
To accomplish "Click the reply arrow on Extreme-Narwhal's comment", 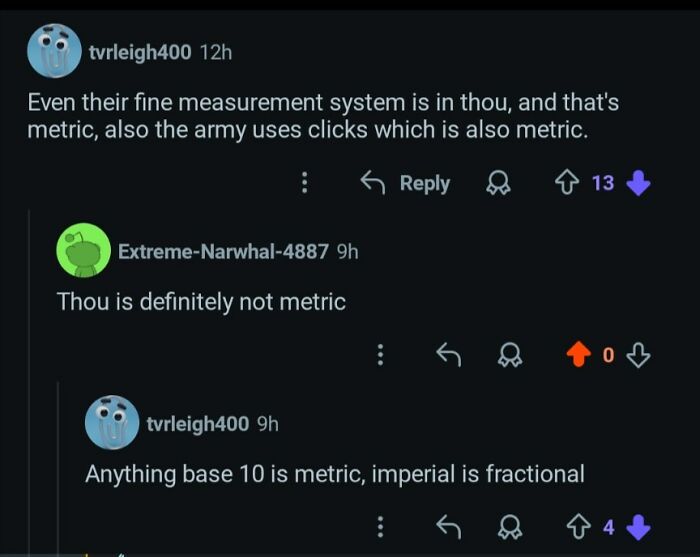I will (x=447, y=354).
